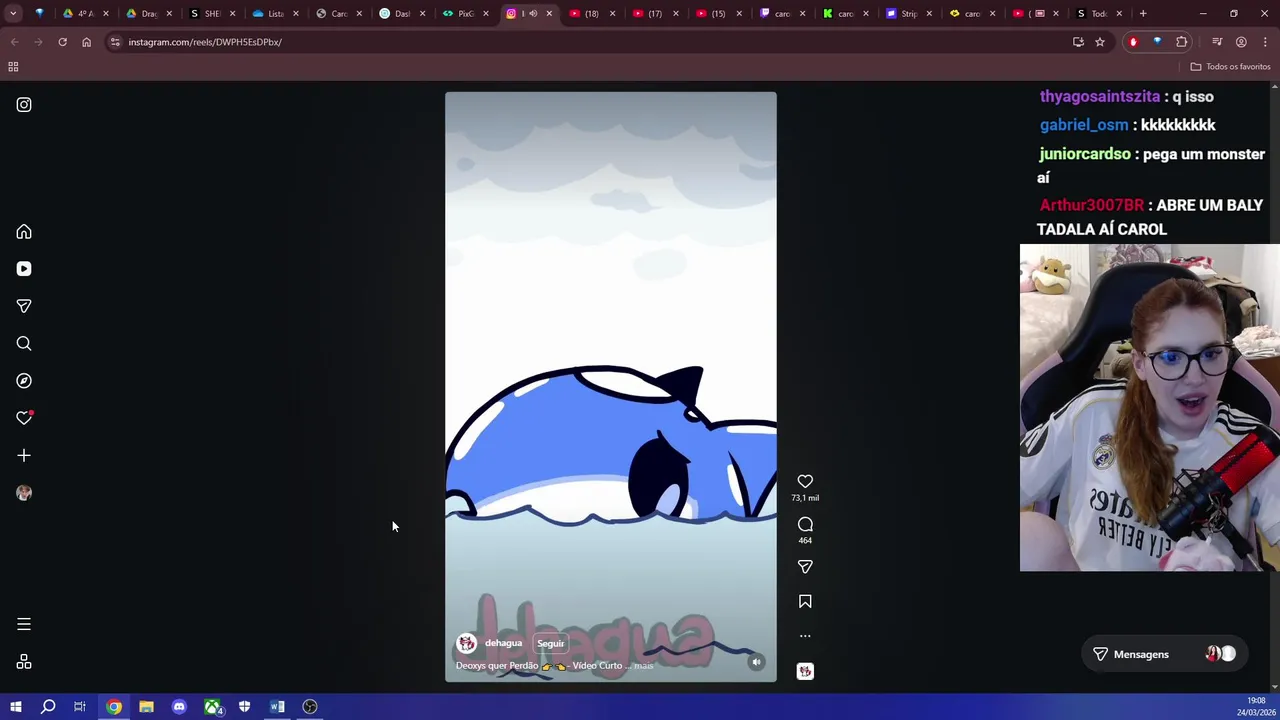Image resolution: width=1280 pixels, height=720 pixels.
Task: Expand the reel caption with 'mais'
Action: (643, 666)
